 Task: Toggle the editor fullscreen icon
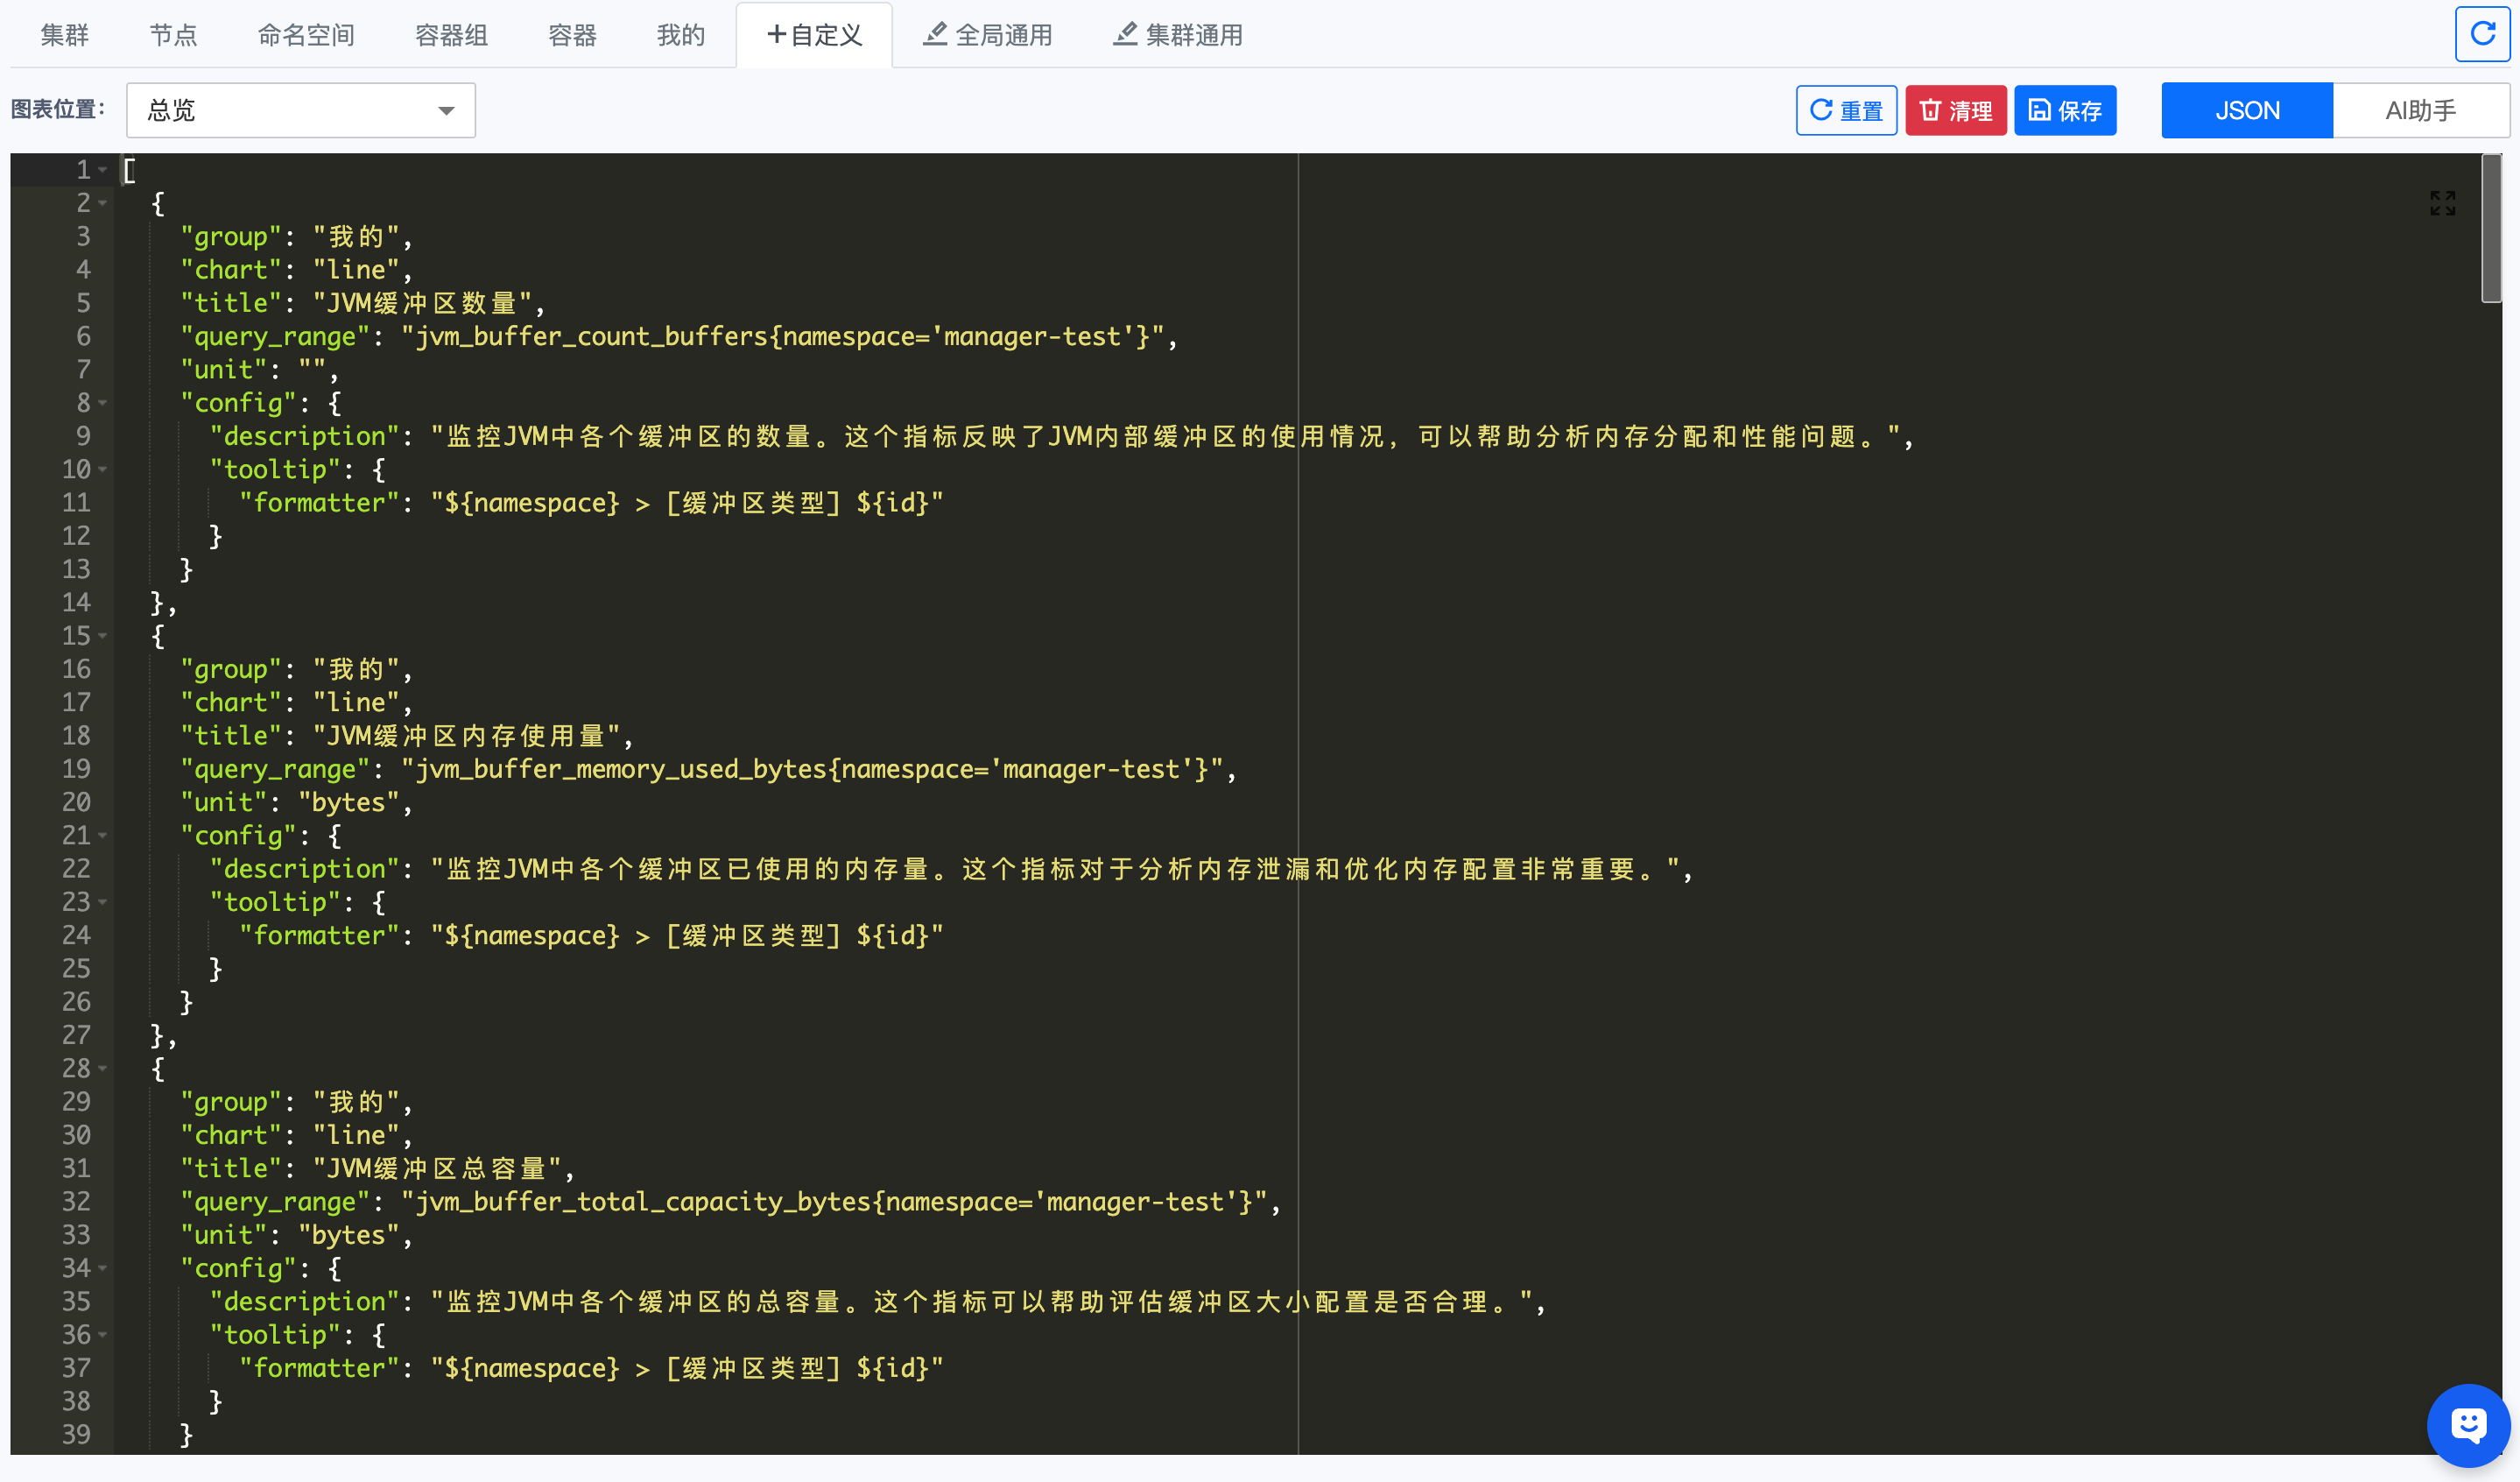click(x=2441, y=203)
